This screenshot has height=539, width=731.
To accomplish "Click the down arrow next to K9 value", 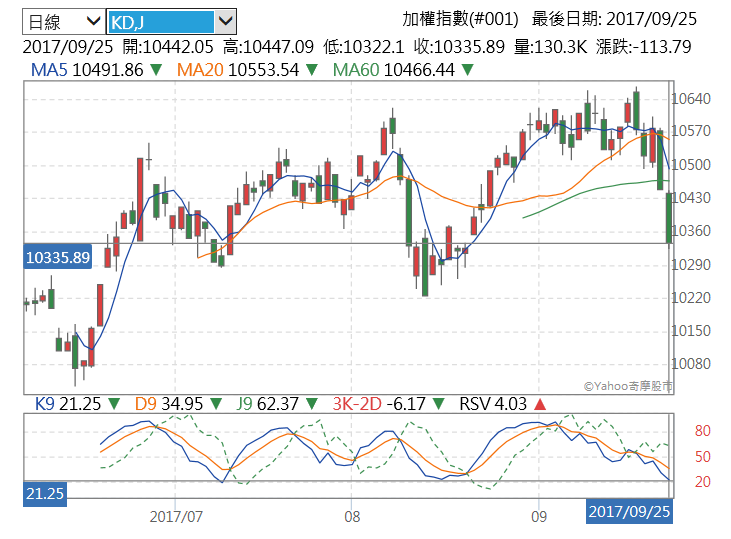I will coord(113,405).
